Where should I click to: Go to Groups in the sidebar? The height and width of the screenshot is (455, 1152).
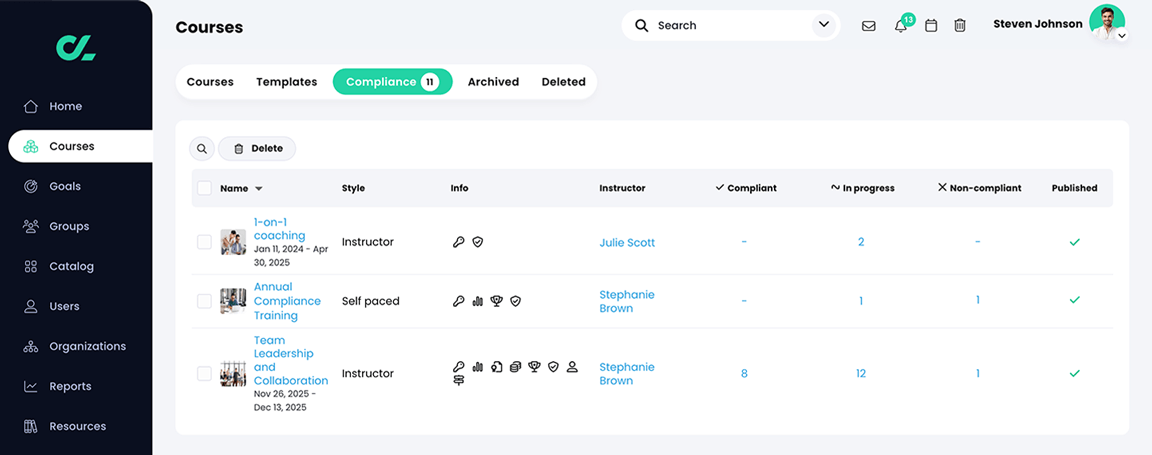[x=56, y=226]
